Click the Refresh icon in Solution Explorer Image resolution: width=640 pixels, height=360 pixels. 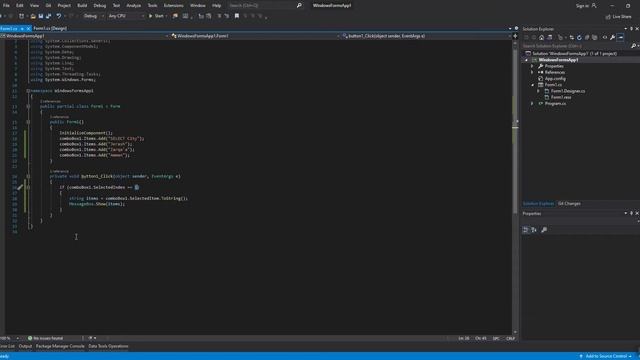click(579, 38)
